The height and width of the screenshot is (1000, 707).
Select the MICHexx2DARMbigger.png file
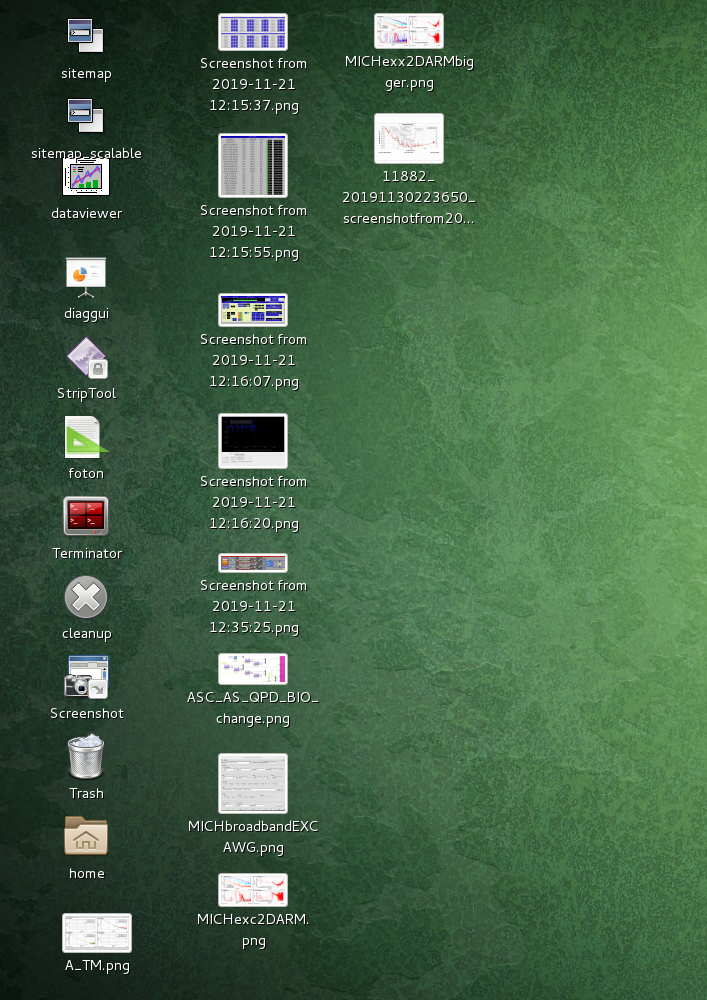[409, 31]
